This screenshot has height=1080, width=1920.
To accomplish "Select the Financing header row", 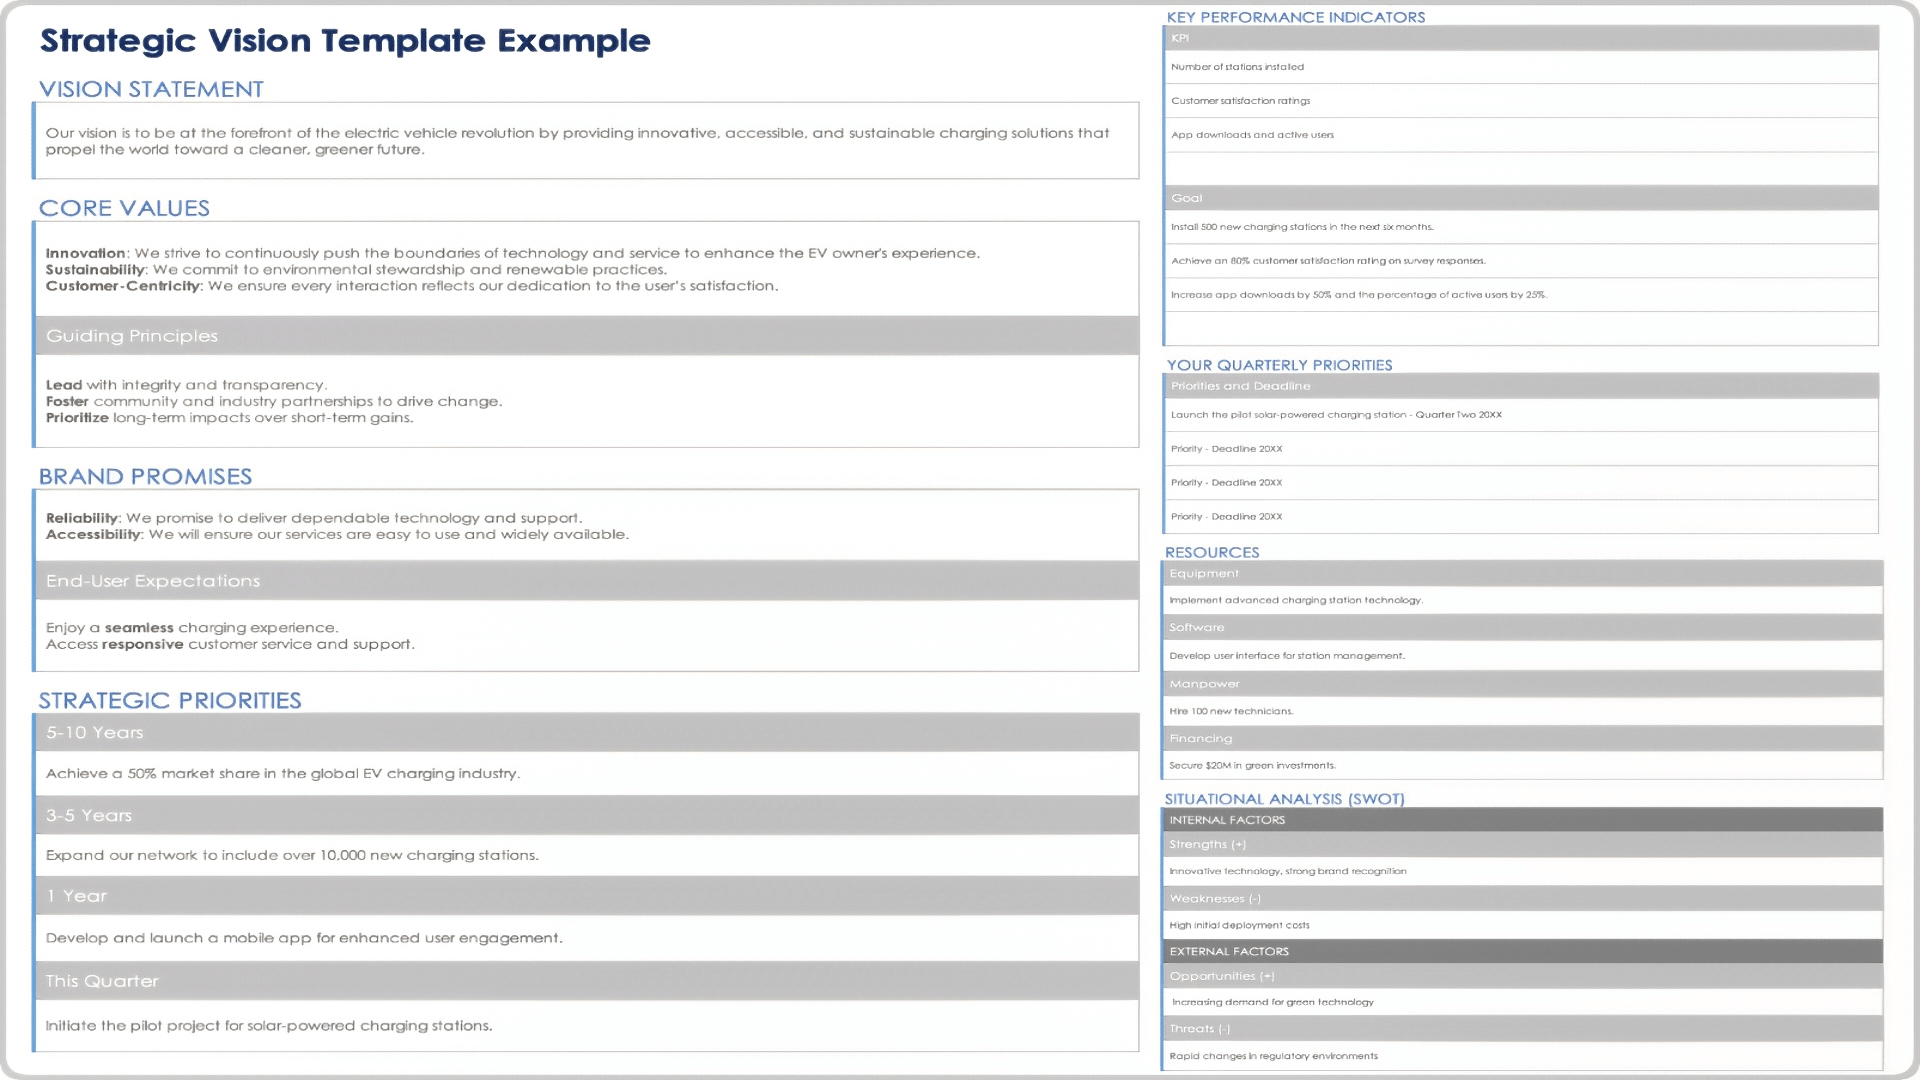I will (1522, 739).
